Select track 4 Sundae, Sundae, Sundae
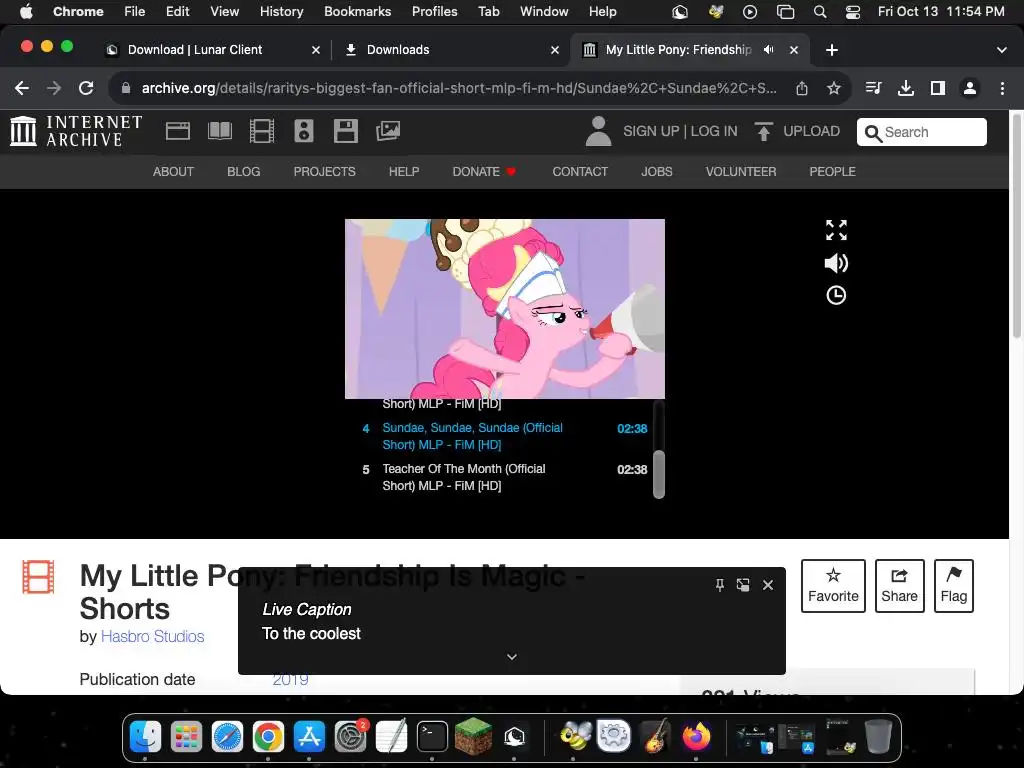 click(505, 436)
